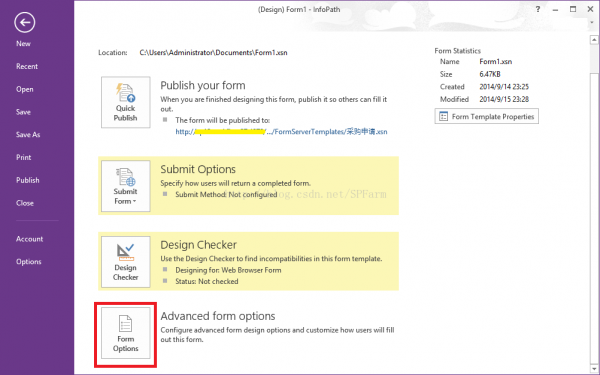This screenshot has width=600, height=375.
Task: Open the Recent forms list
Action: tap(27, 66)
